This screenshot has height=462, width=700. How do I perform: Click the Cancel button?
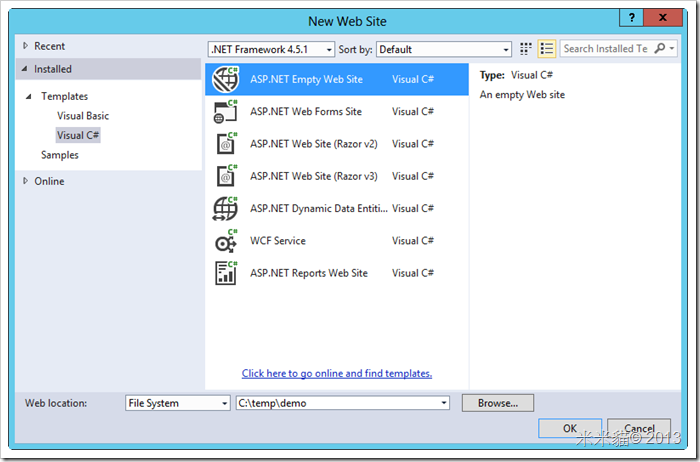click(639, 429)
